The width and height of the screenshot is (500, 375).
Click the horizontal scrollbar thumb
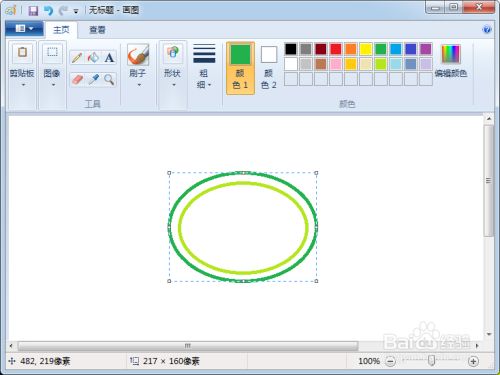(188, 346)
